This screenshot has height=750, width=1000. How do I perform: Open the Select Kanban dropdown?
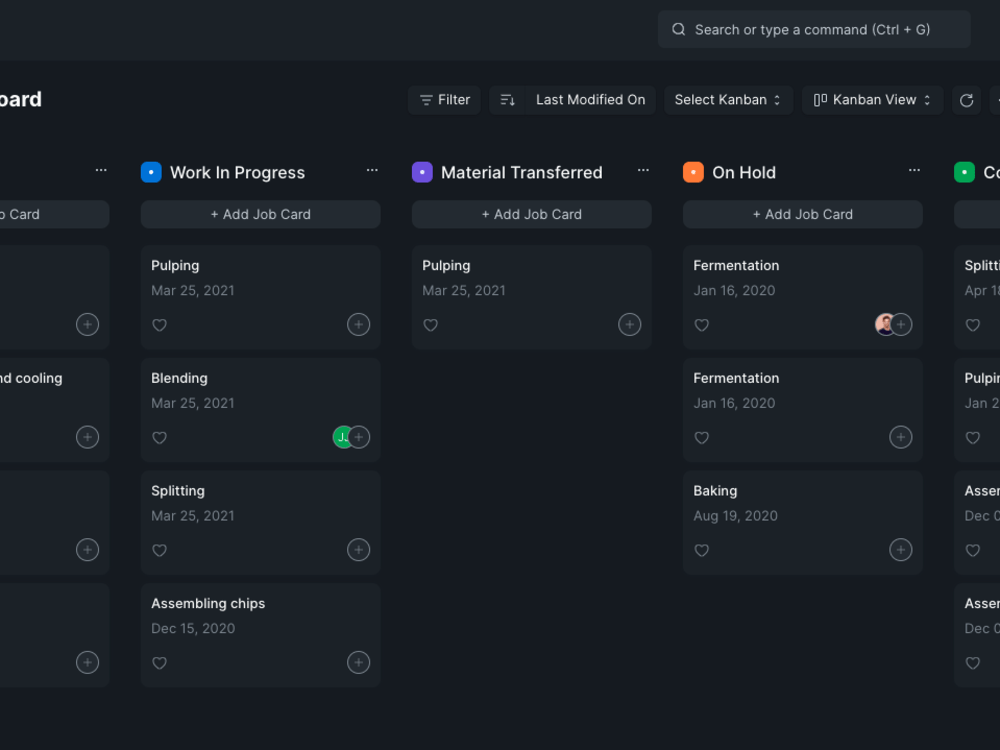click(x=728, y=100)
